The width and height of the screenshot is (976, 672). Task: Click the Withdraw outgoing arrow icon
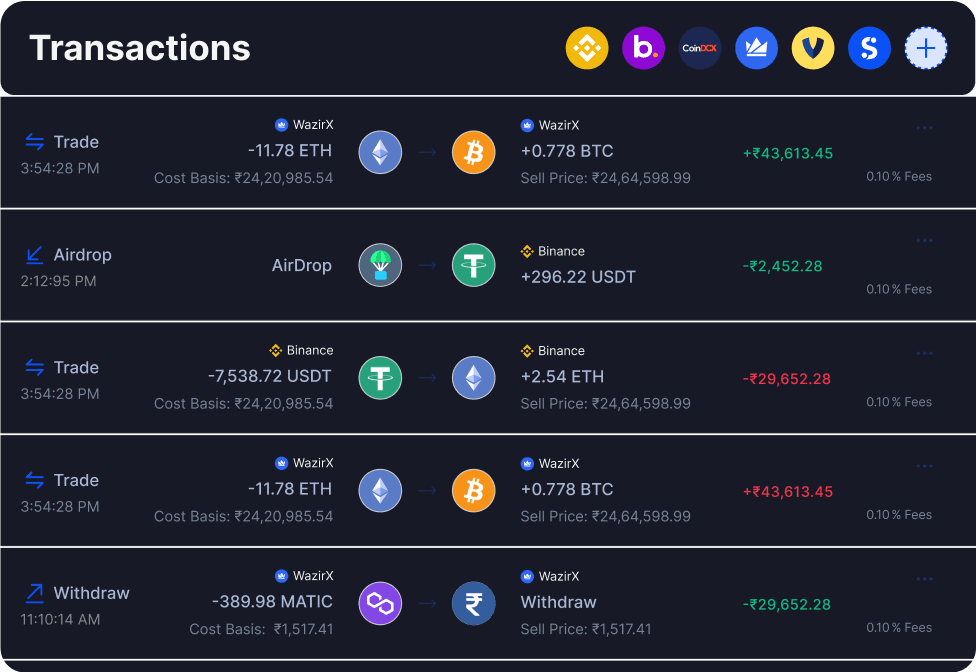35,591
